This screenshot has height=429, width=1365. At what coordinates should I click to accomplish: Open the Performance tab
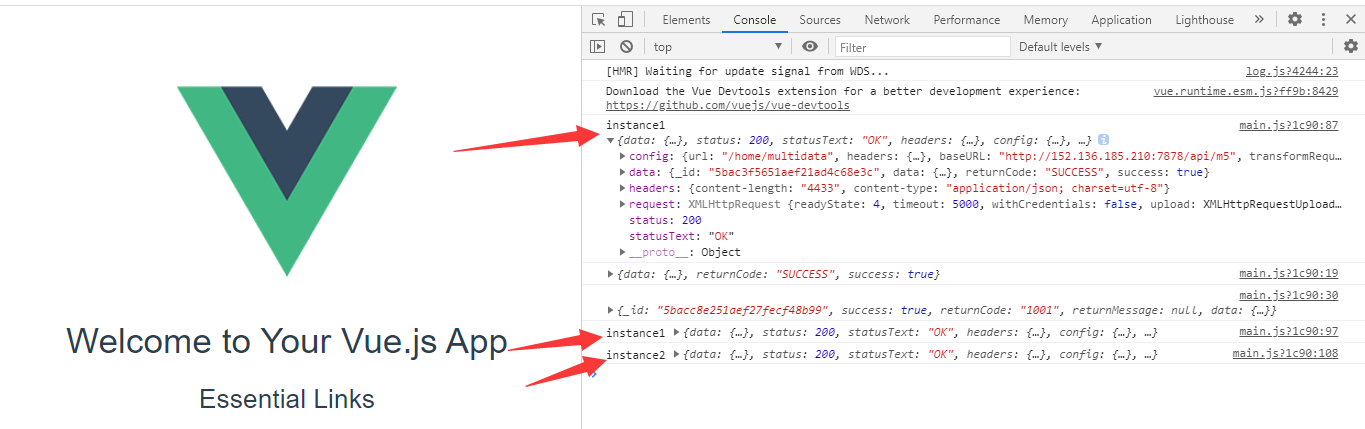tap(967, 19)
